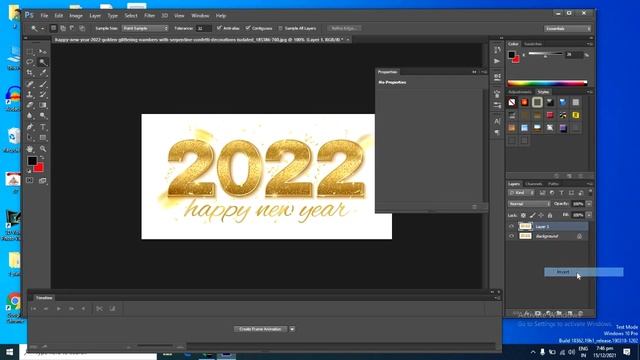Select the Move tool

(43, 52)
